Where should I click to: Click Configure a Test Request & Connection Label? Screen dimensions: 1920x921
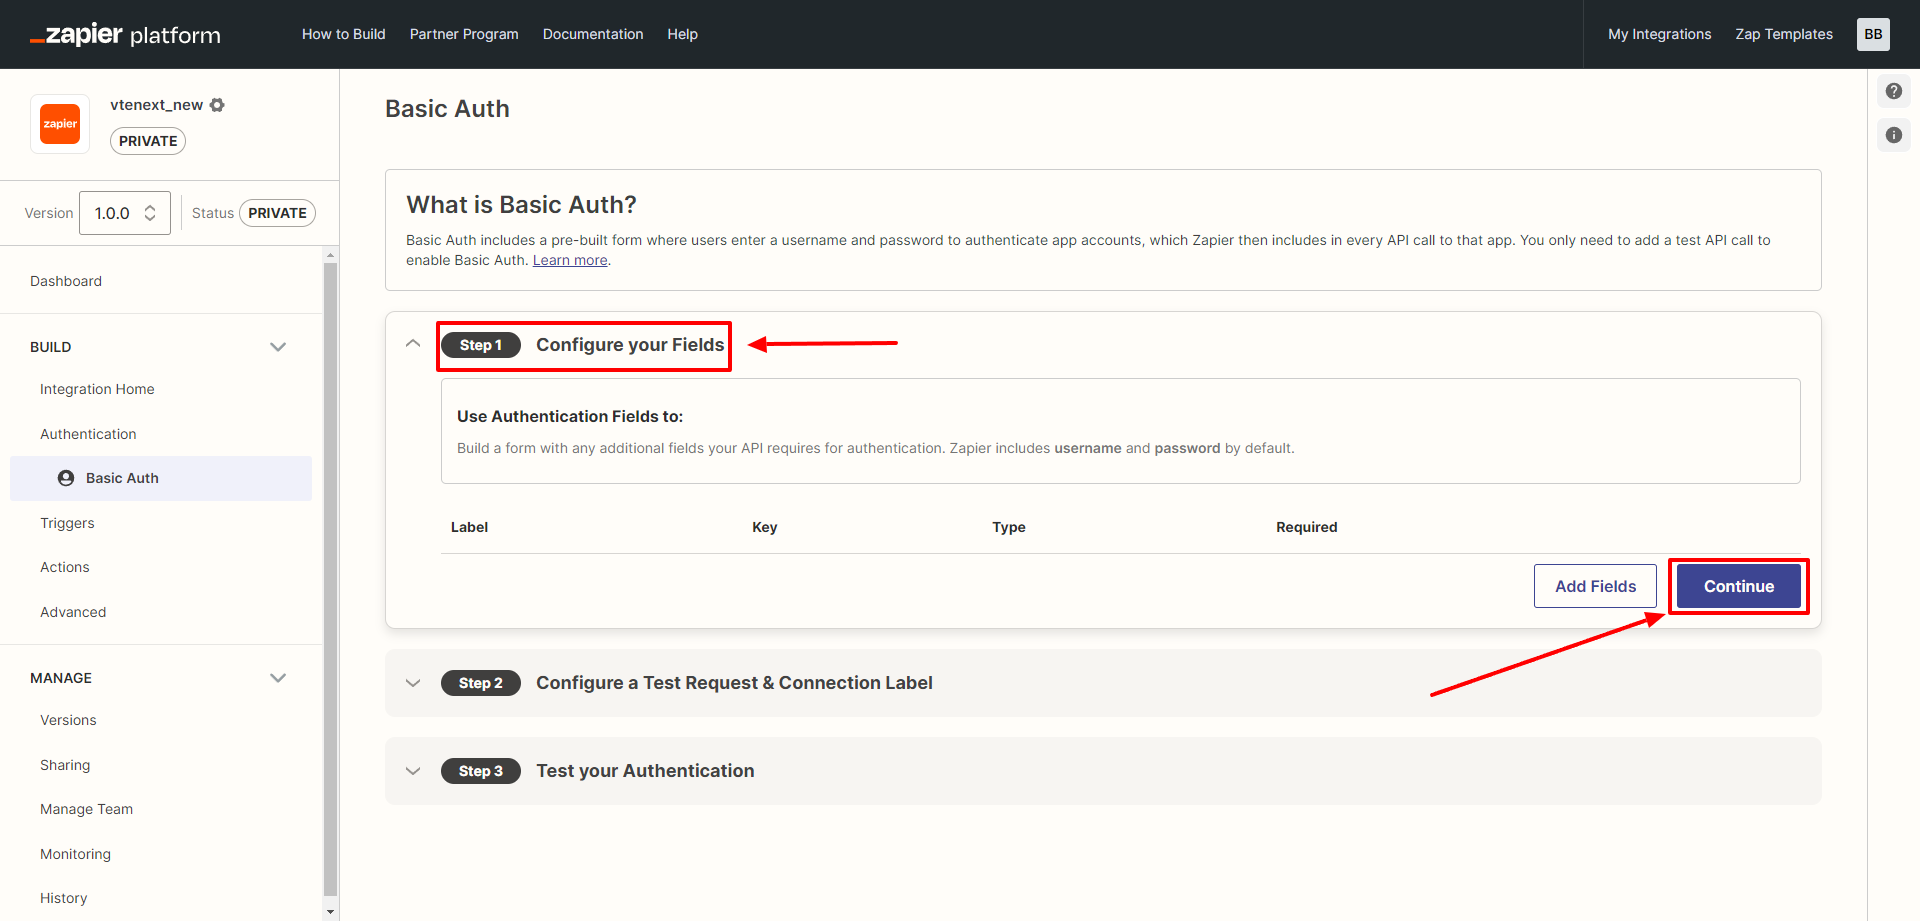[734, 683]
